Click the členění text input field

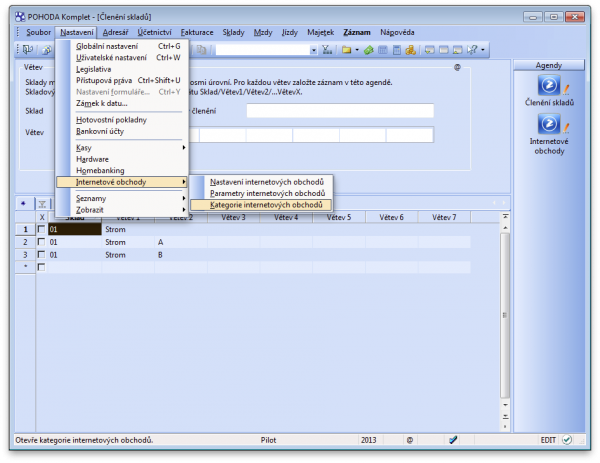coord(340,111)
